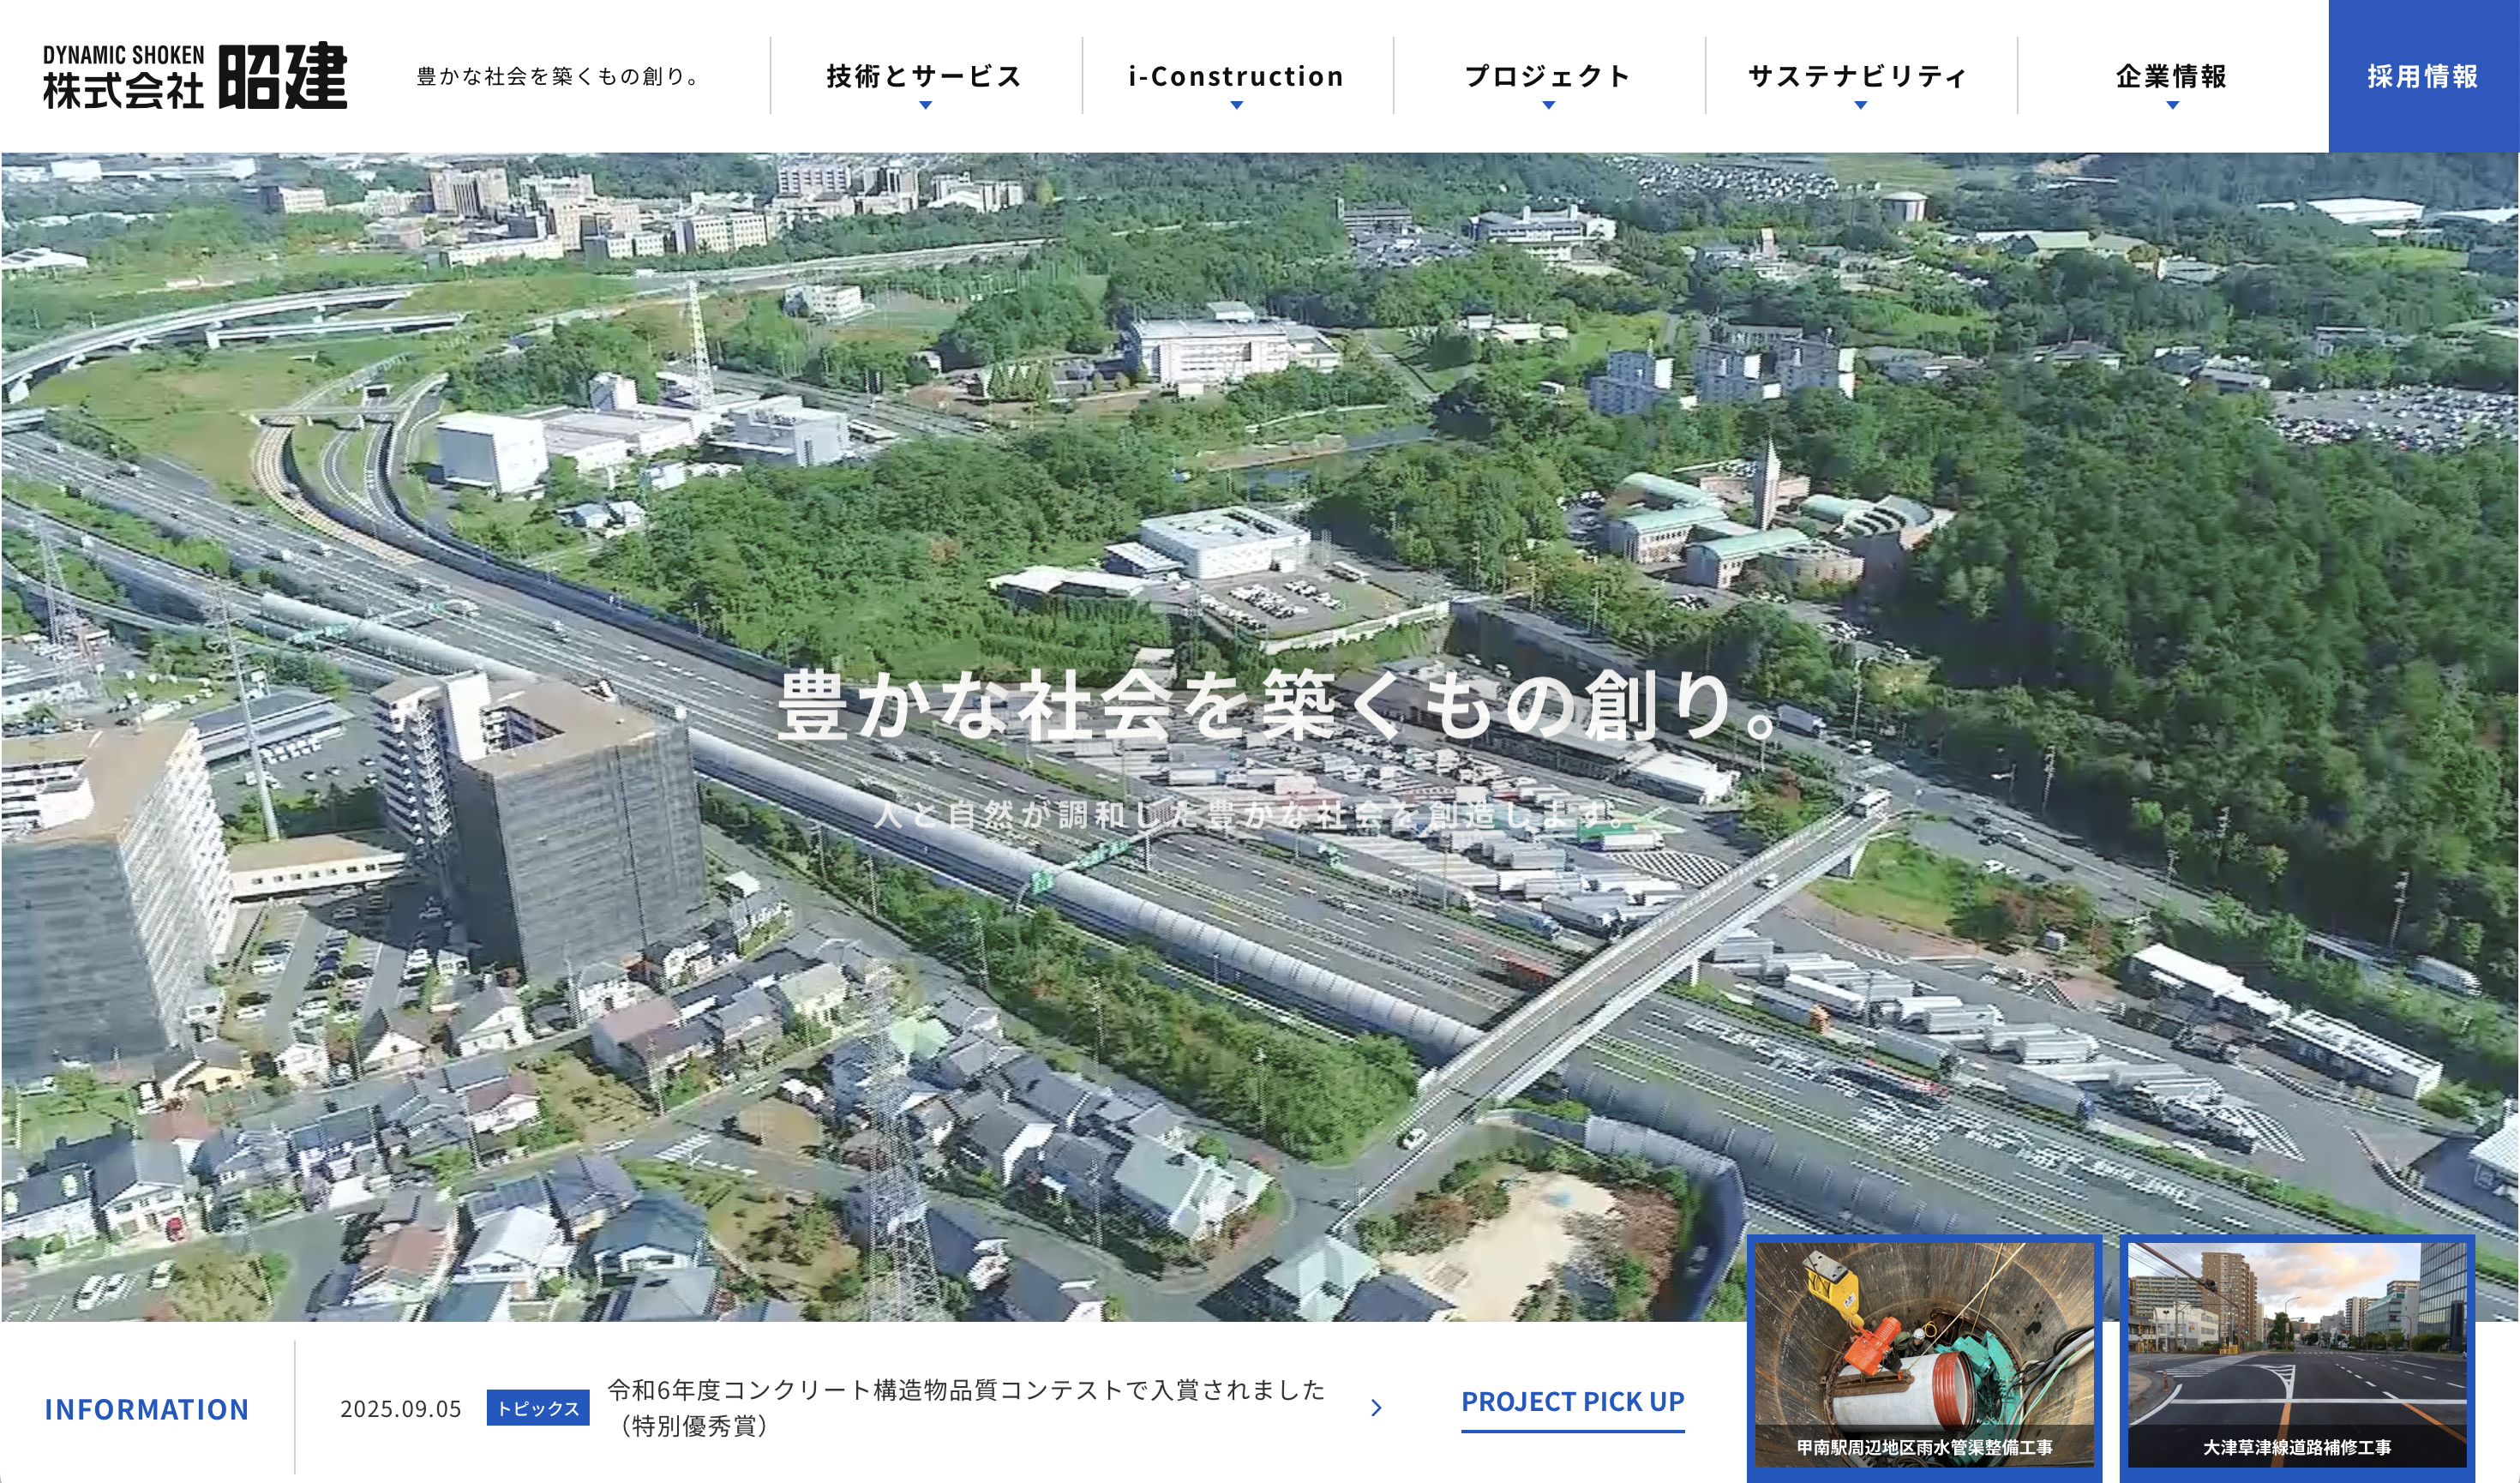
Task: Click the 昭建 company logo
Action: [195, 76]
